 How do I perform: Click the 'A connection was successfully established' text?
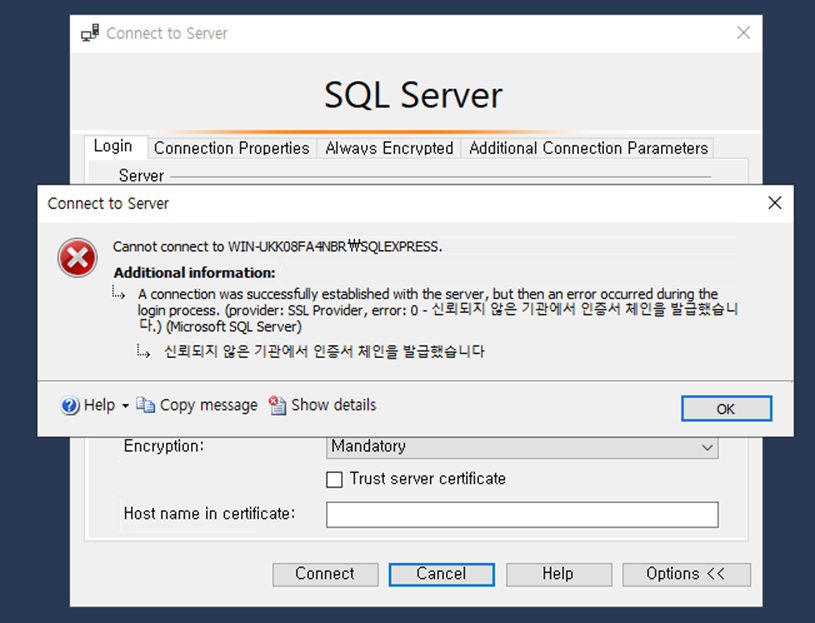pos(438,310)
